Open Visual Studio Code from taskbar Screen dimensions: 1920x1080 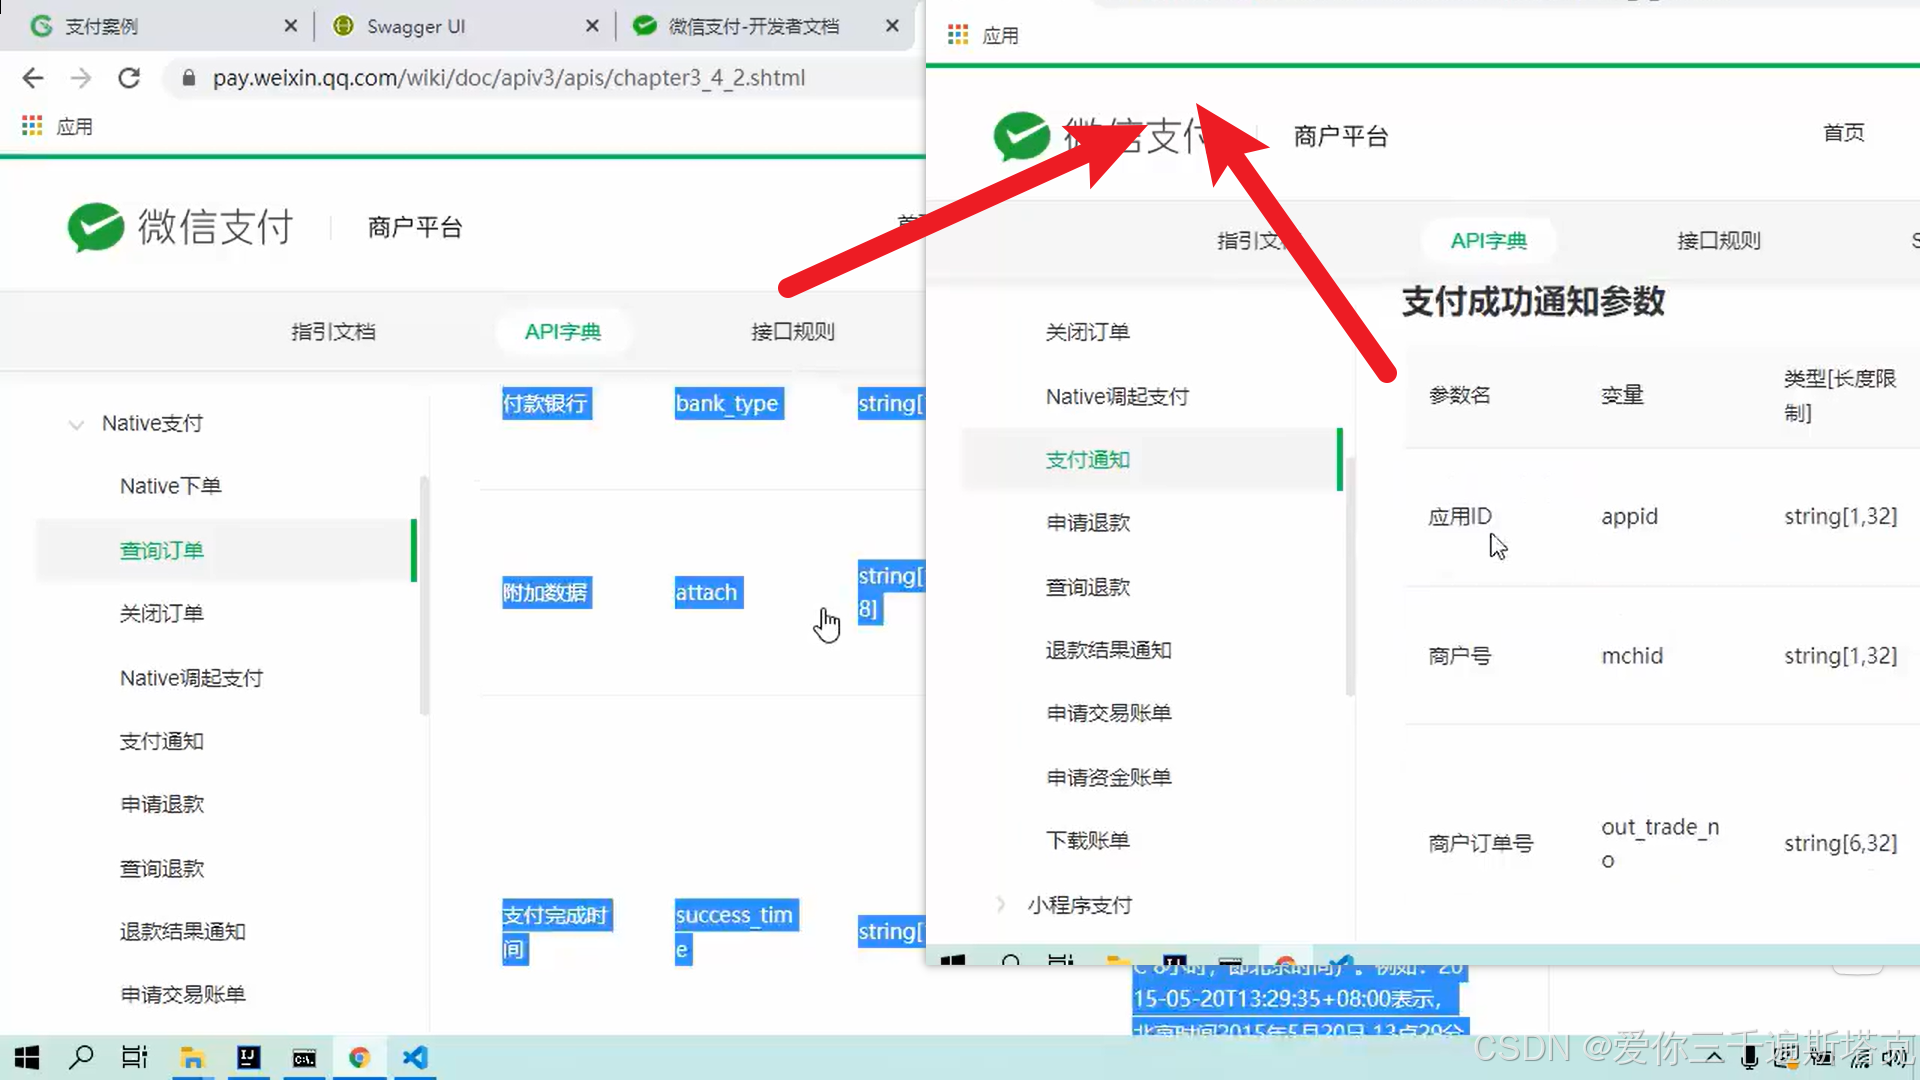point(415,1057)
